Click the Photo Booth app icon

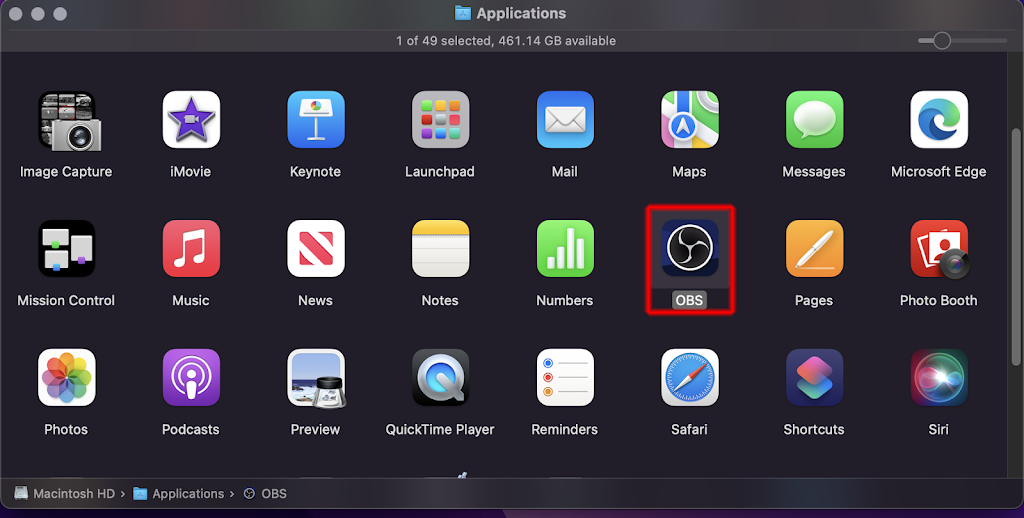938,249
